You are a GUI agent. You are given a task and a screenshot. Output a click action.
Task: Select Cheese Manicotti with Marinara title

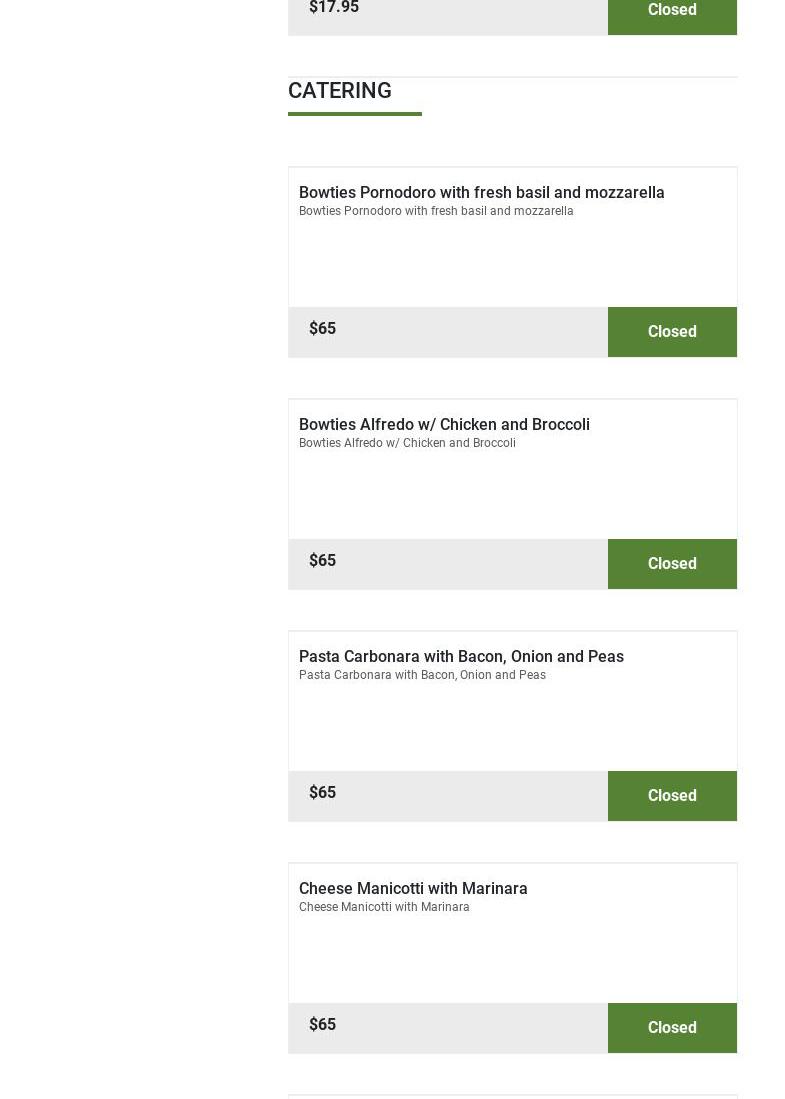(x=413, y=888)
